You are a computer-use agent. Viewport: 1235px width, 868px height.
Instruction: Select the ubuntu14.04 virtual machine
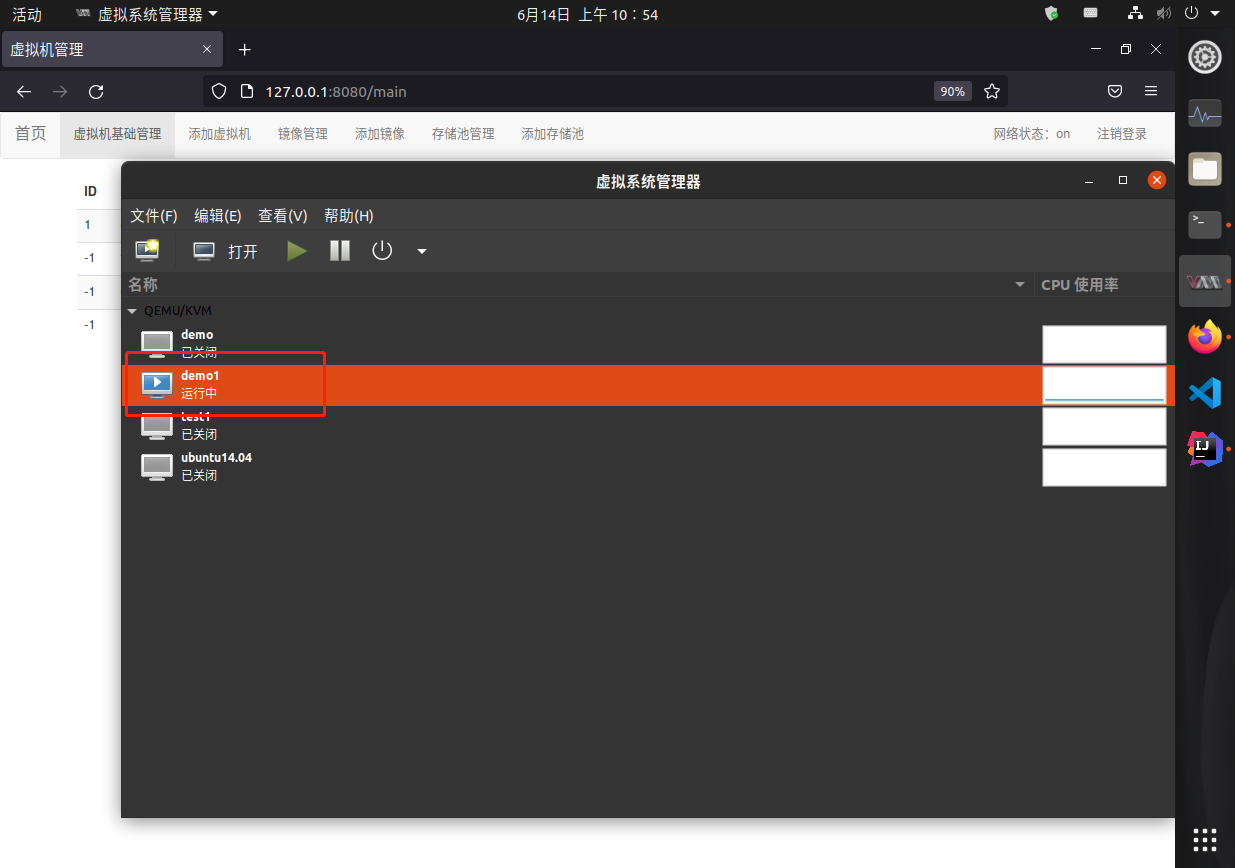click(648, 467)
